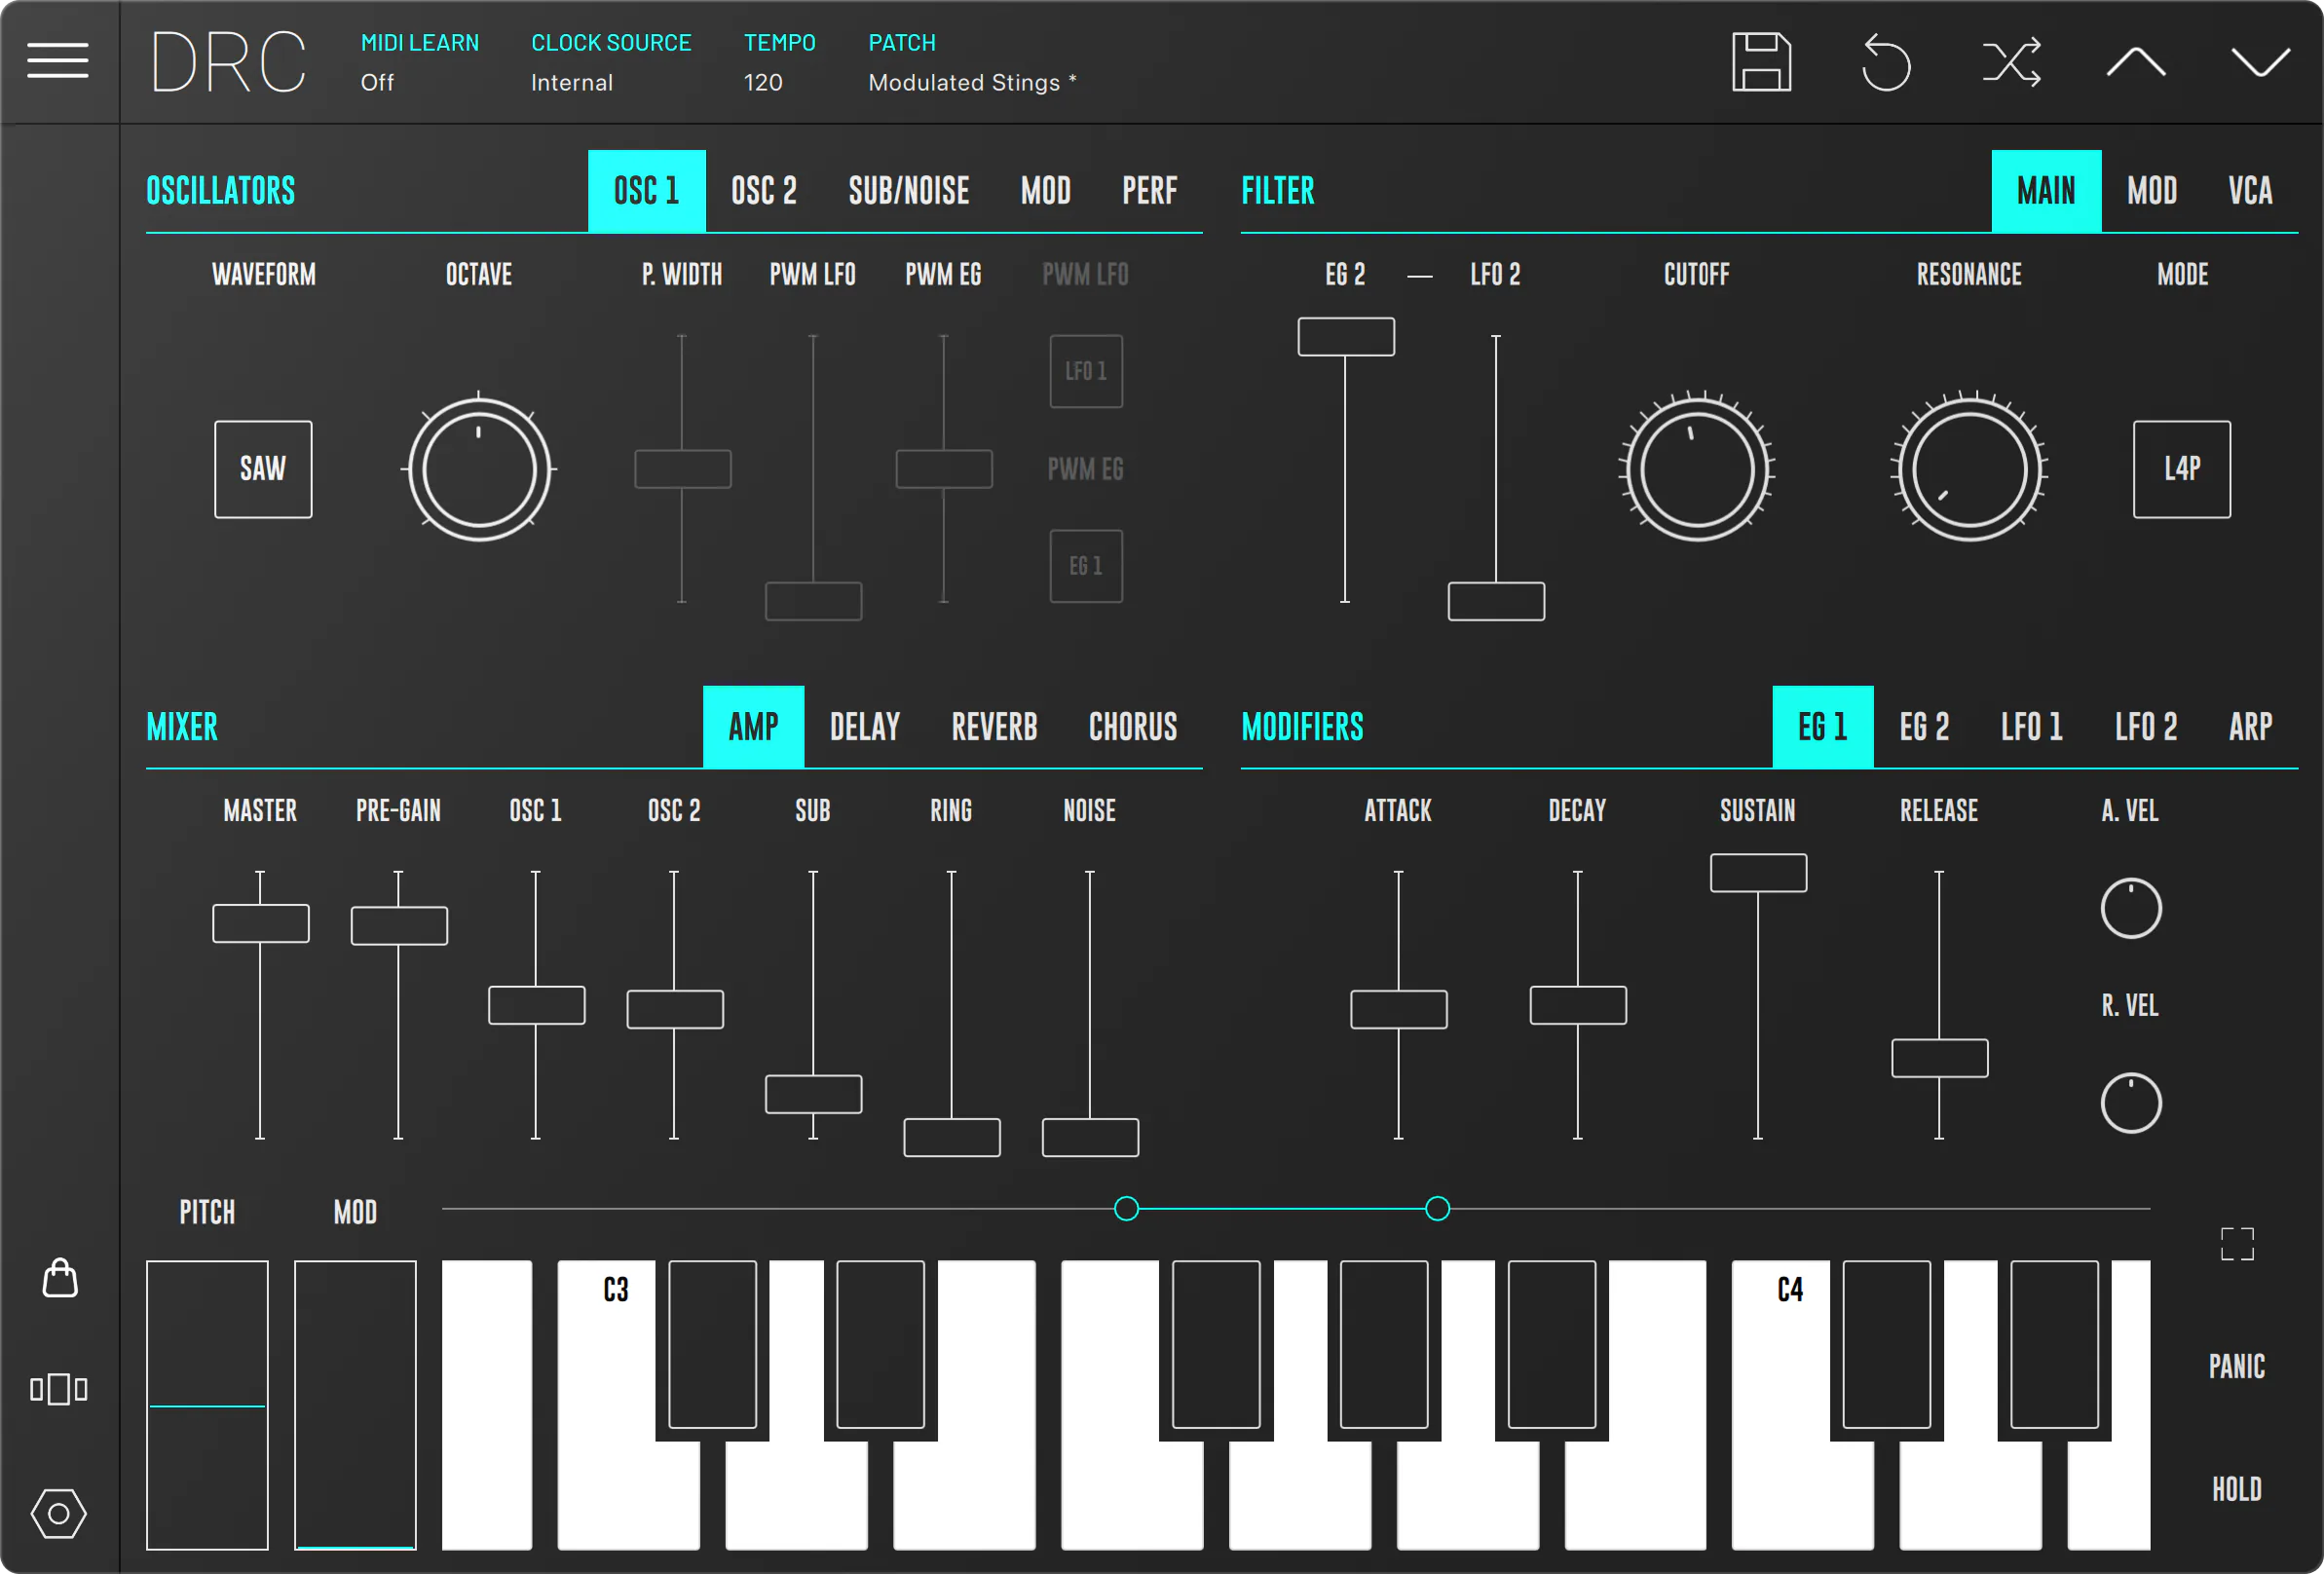
Task: Go to the next patch with the down chevron
Action: click(x=2260, y=62)
